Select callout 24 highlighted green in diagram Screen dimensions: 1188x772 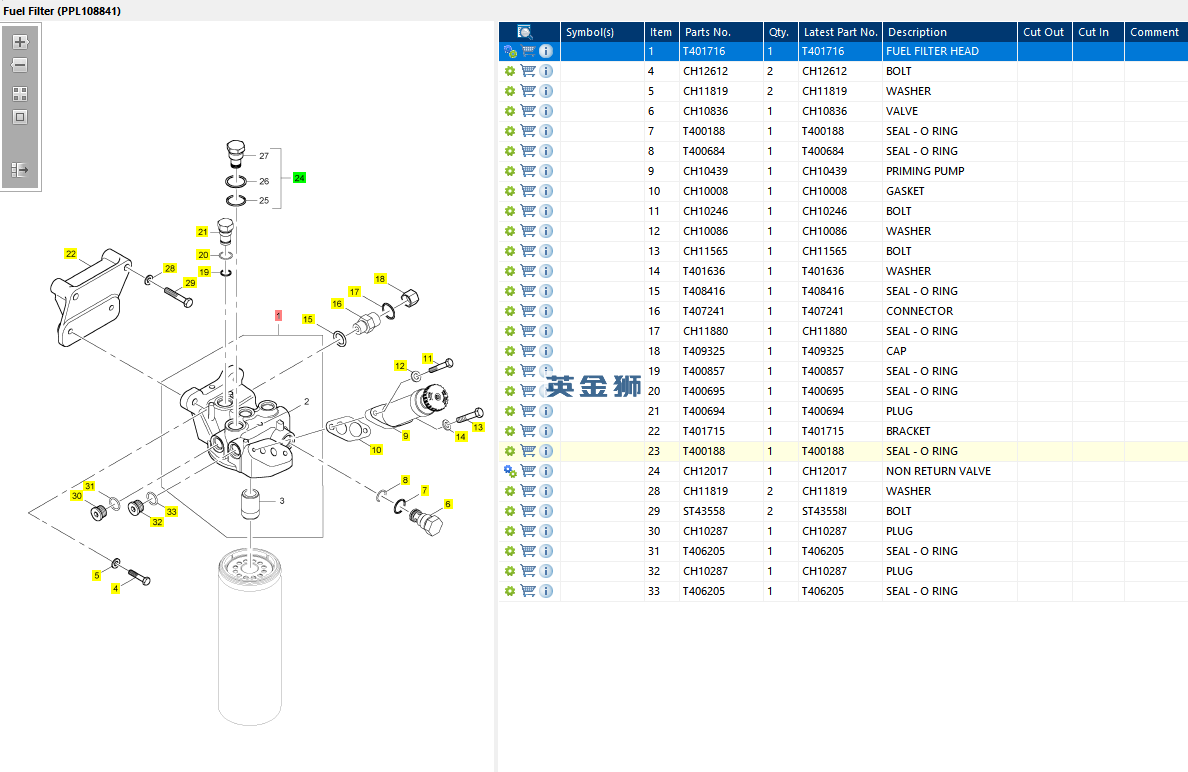299,178
